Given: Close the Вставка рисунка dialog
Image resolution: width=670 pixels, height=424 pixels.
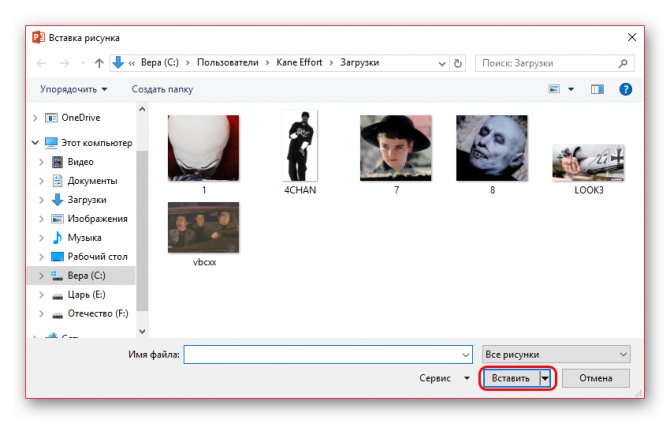Looking at the screenshot, I should (632, 37).
